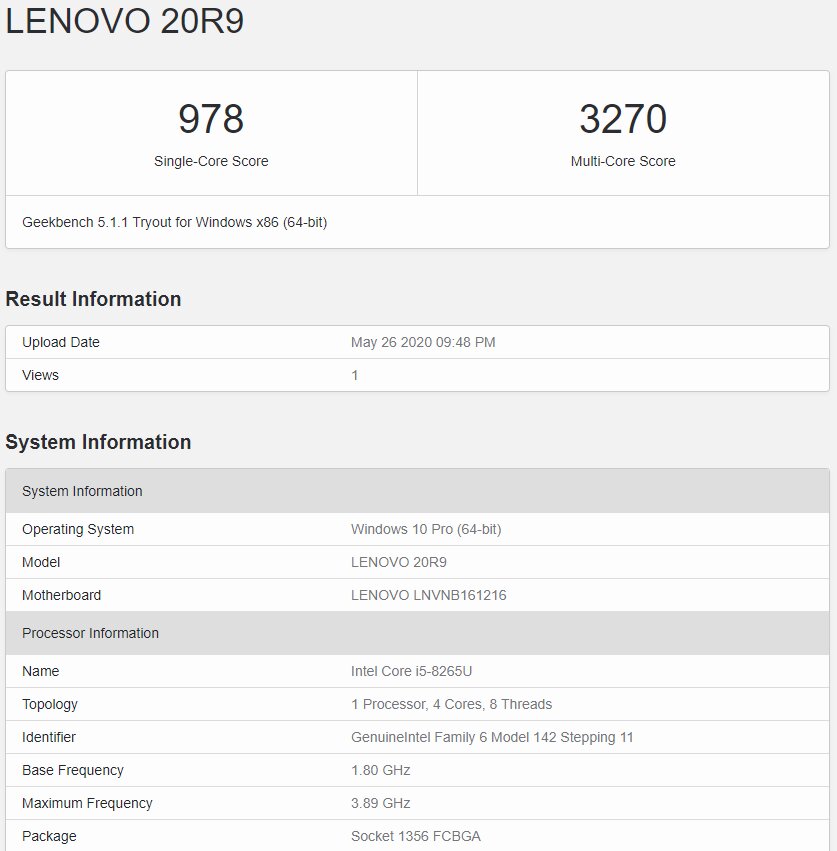Click the Package row label

[x=49, y=836]
